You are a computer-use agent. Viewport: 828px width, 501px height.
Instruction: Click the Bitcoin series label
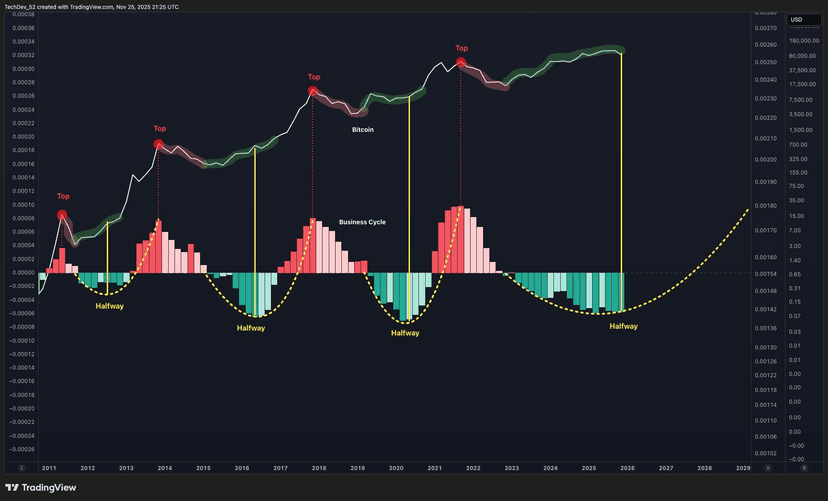(x=362, y=130)
